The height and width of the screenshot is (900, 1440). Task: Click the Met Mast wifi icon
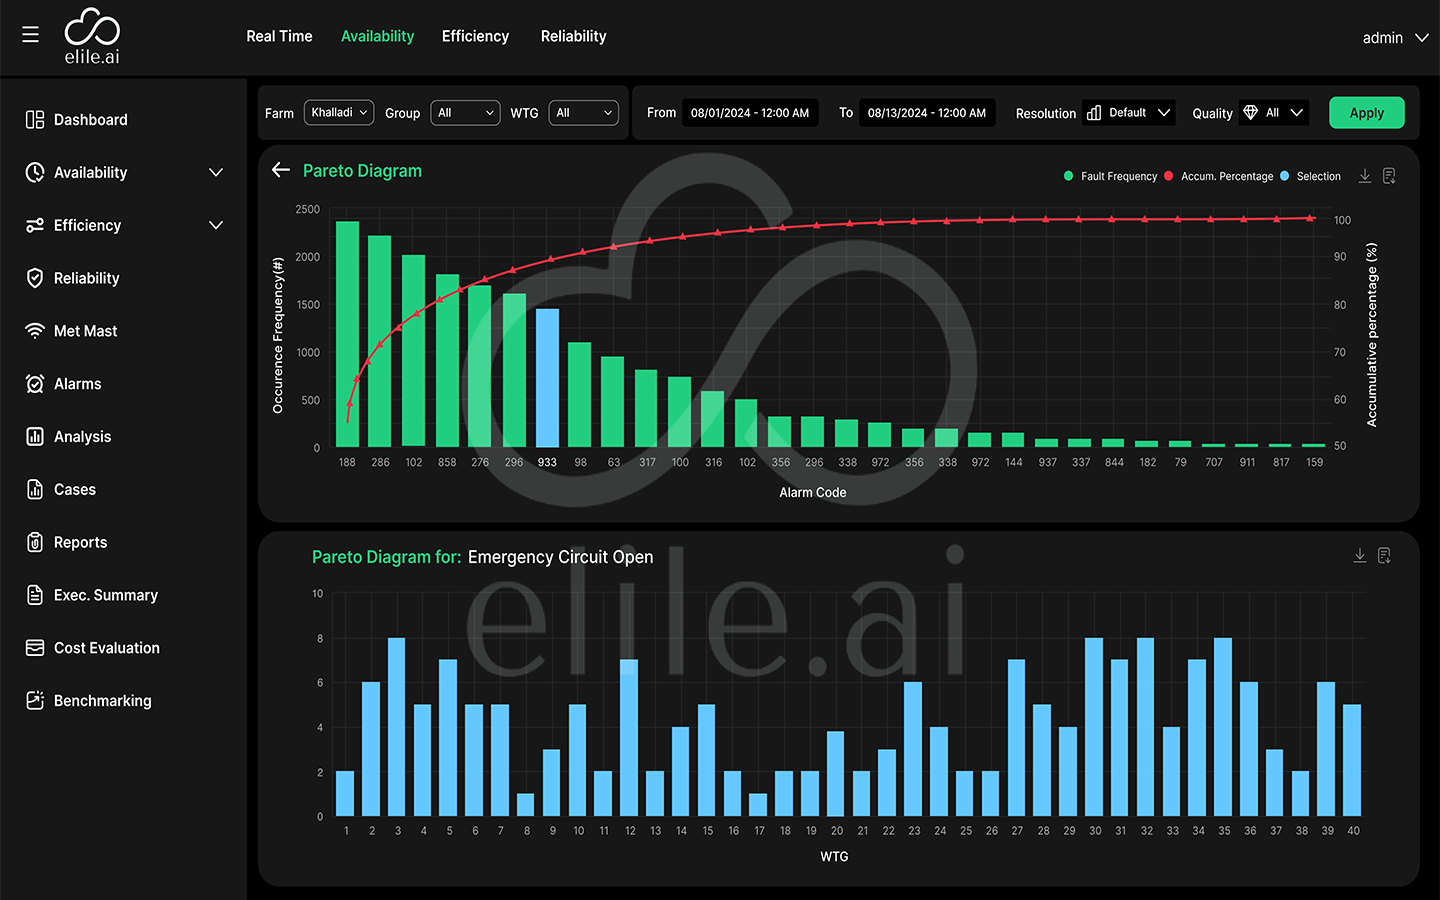(35, 331)
